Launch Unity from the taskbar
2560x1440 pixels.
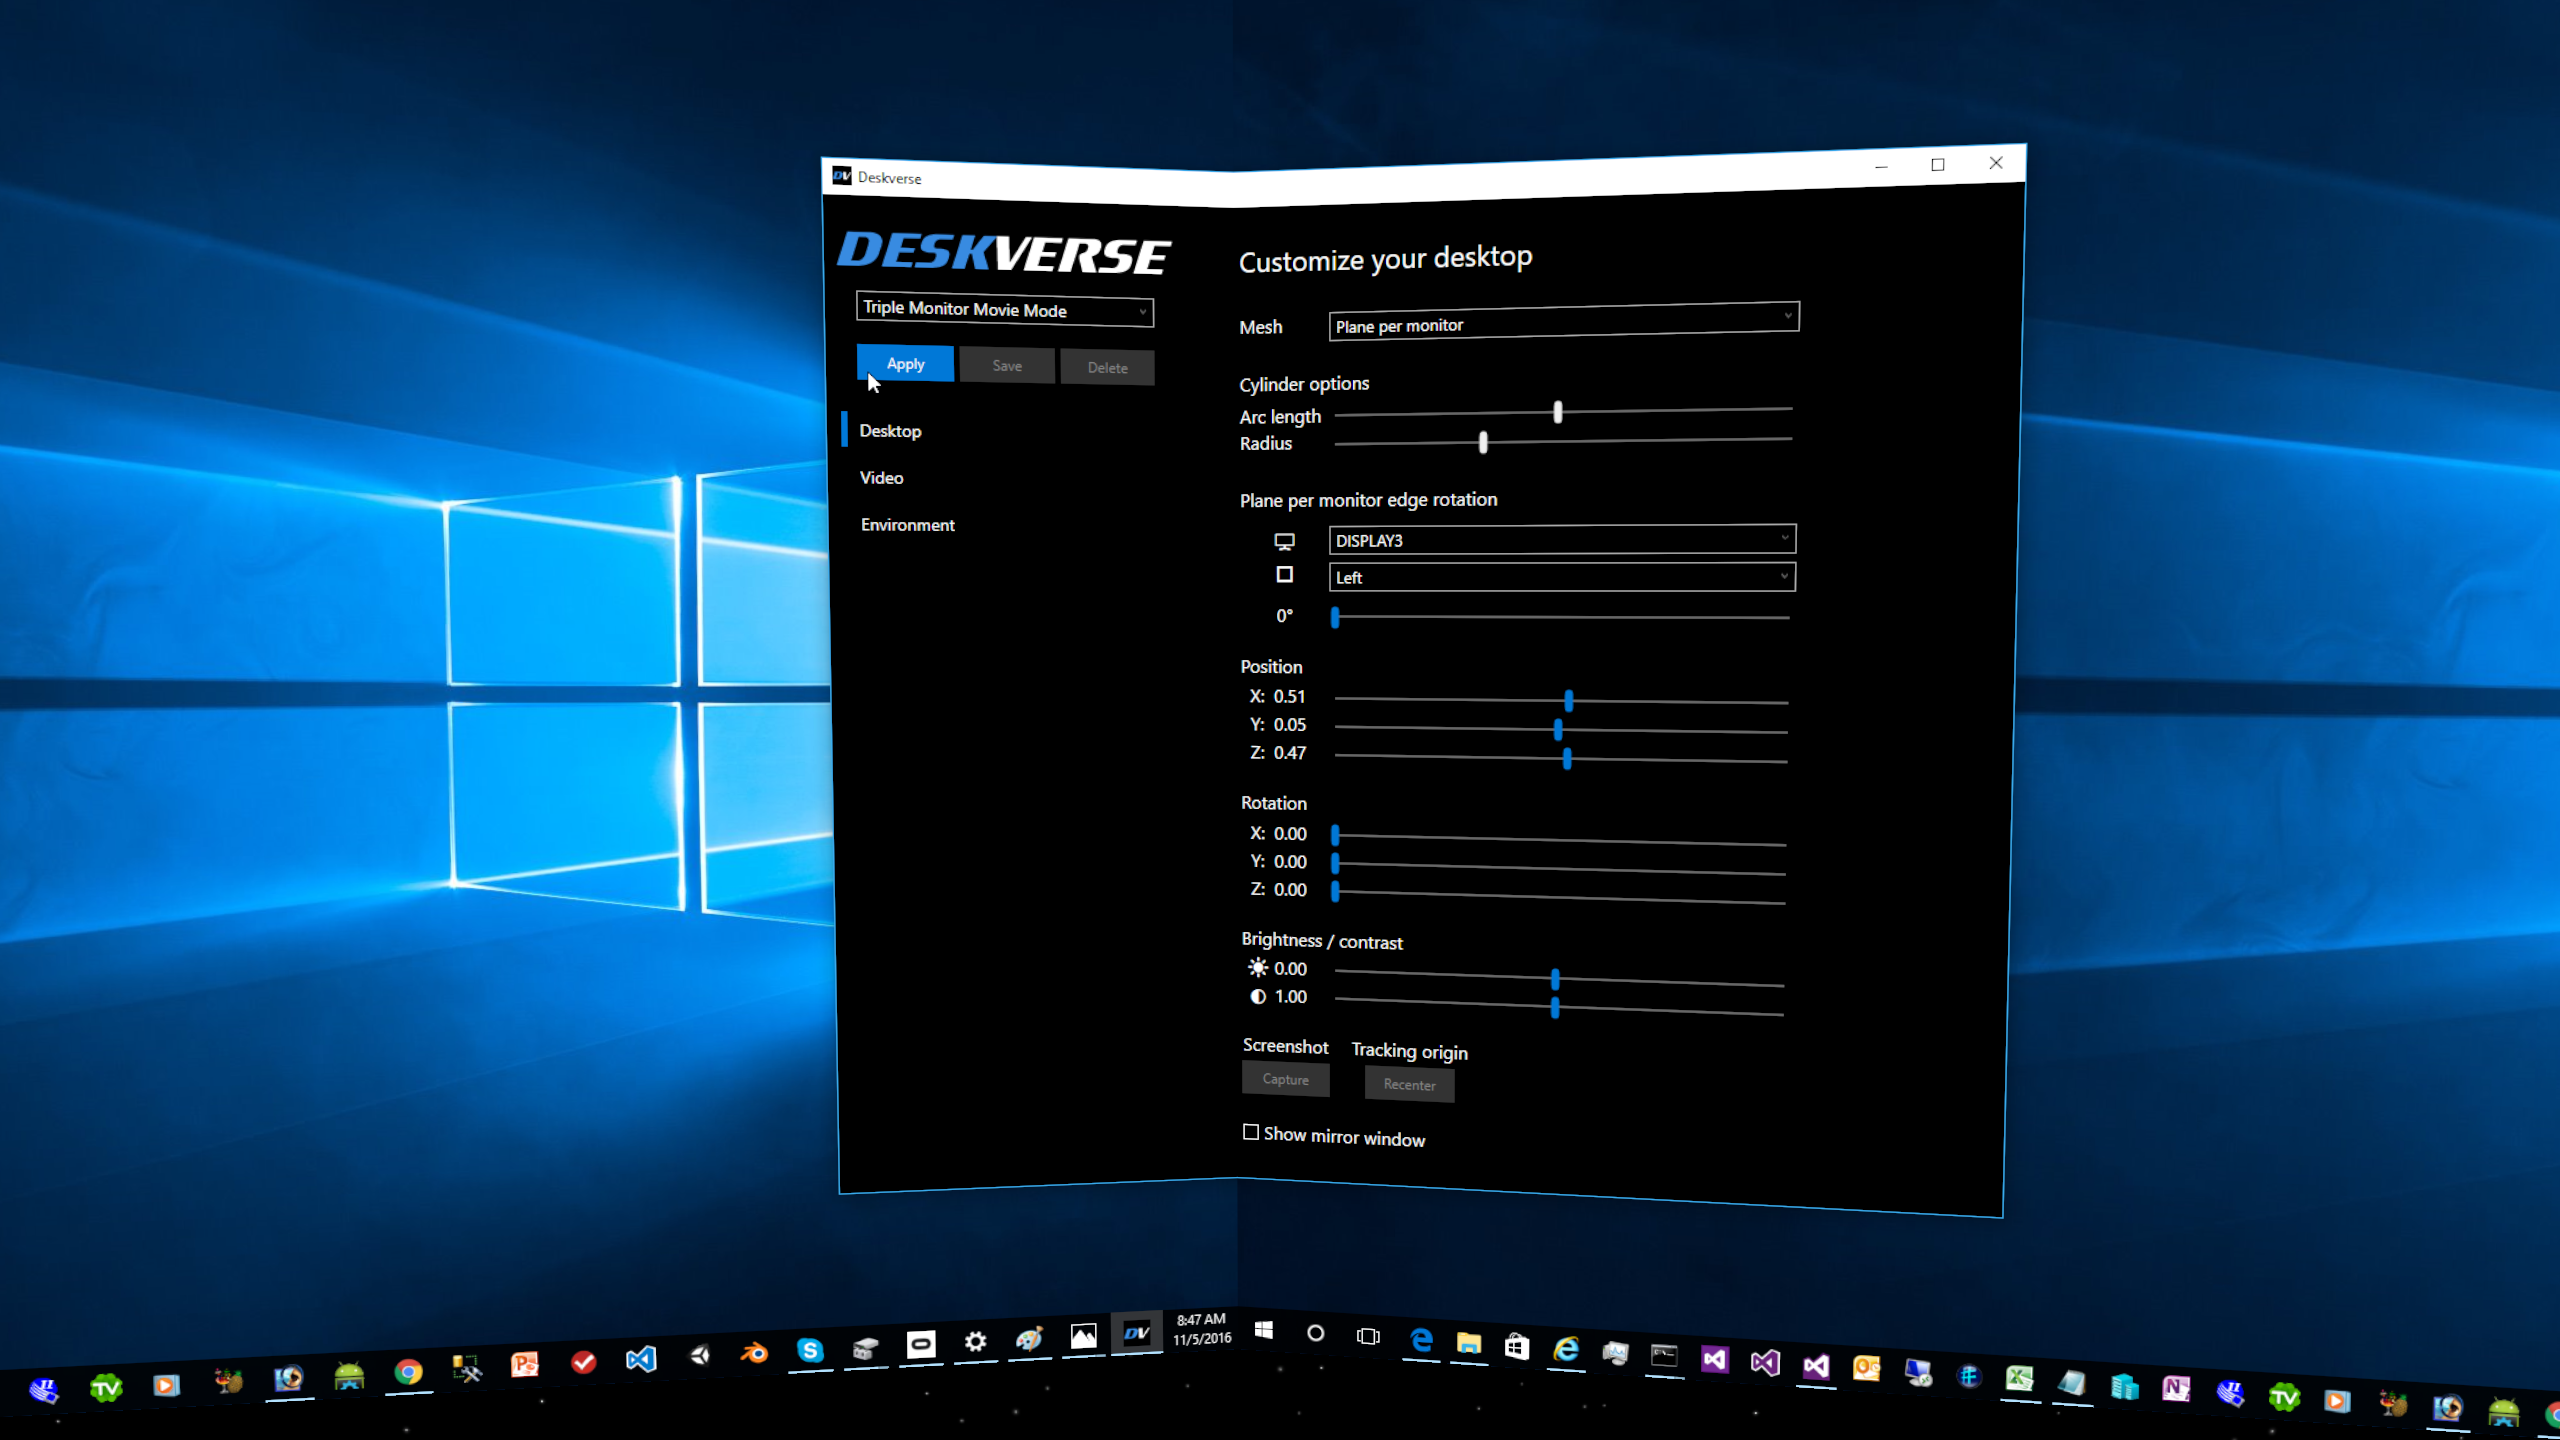coord(700,1356)
